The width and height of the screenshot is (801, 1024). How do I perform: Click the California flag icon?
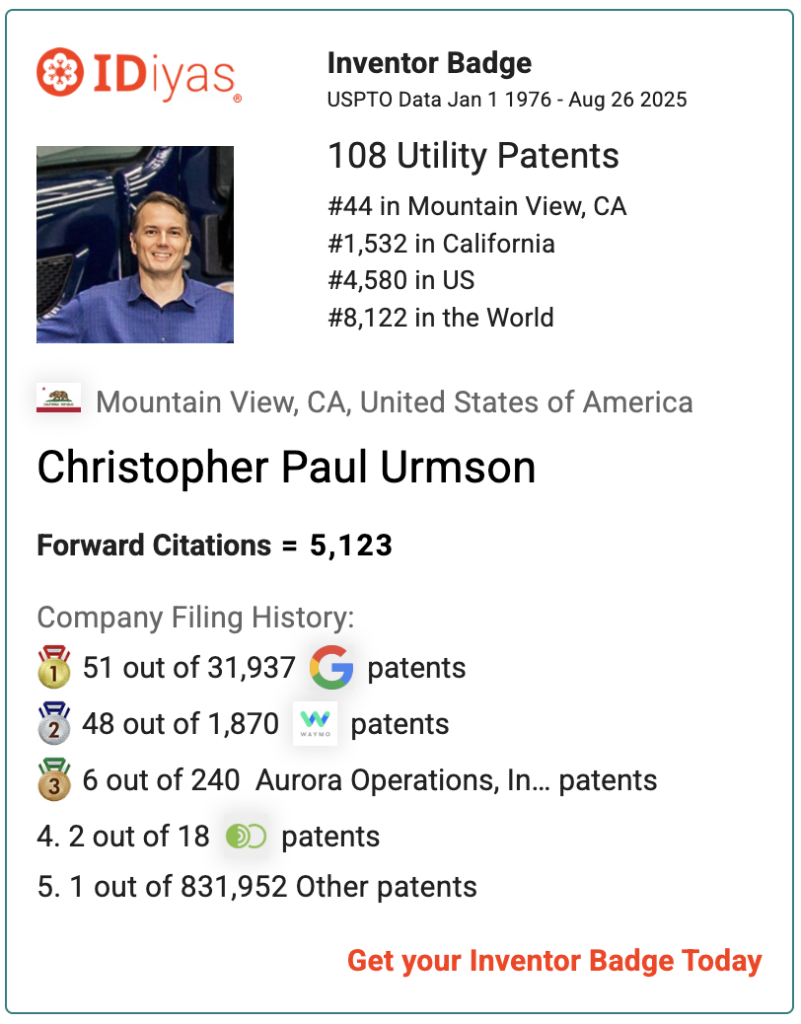(59, 398)
